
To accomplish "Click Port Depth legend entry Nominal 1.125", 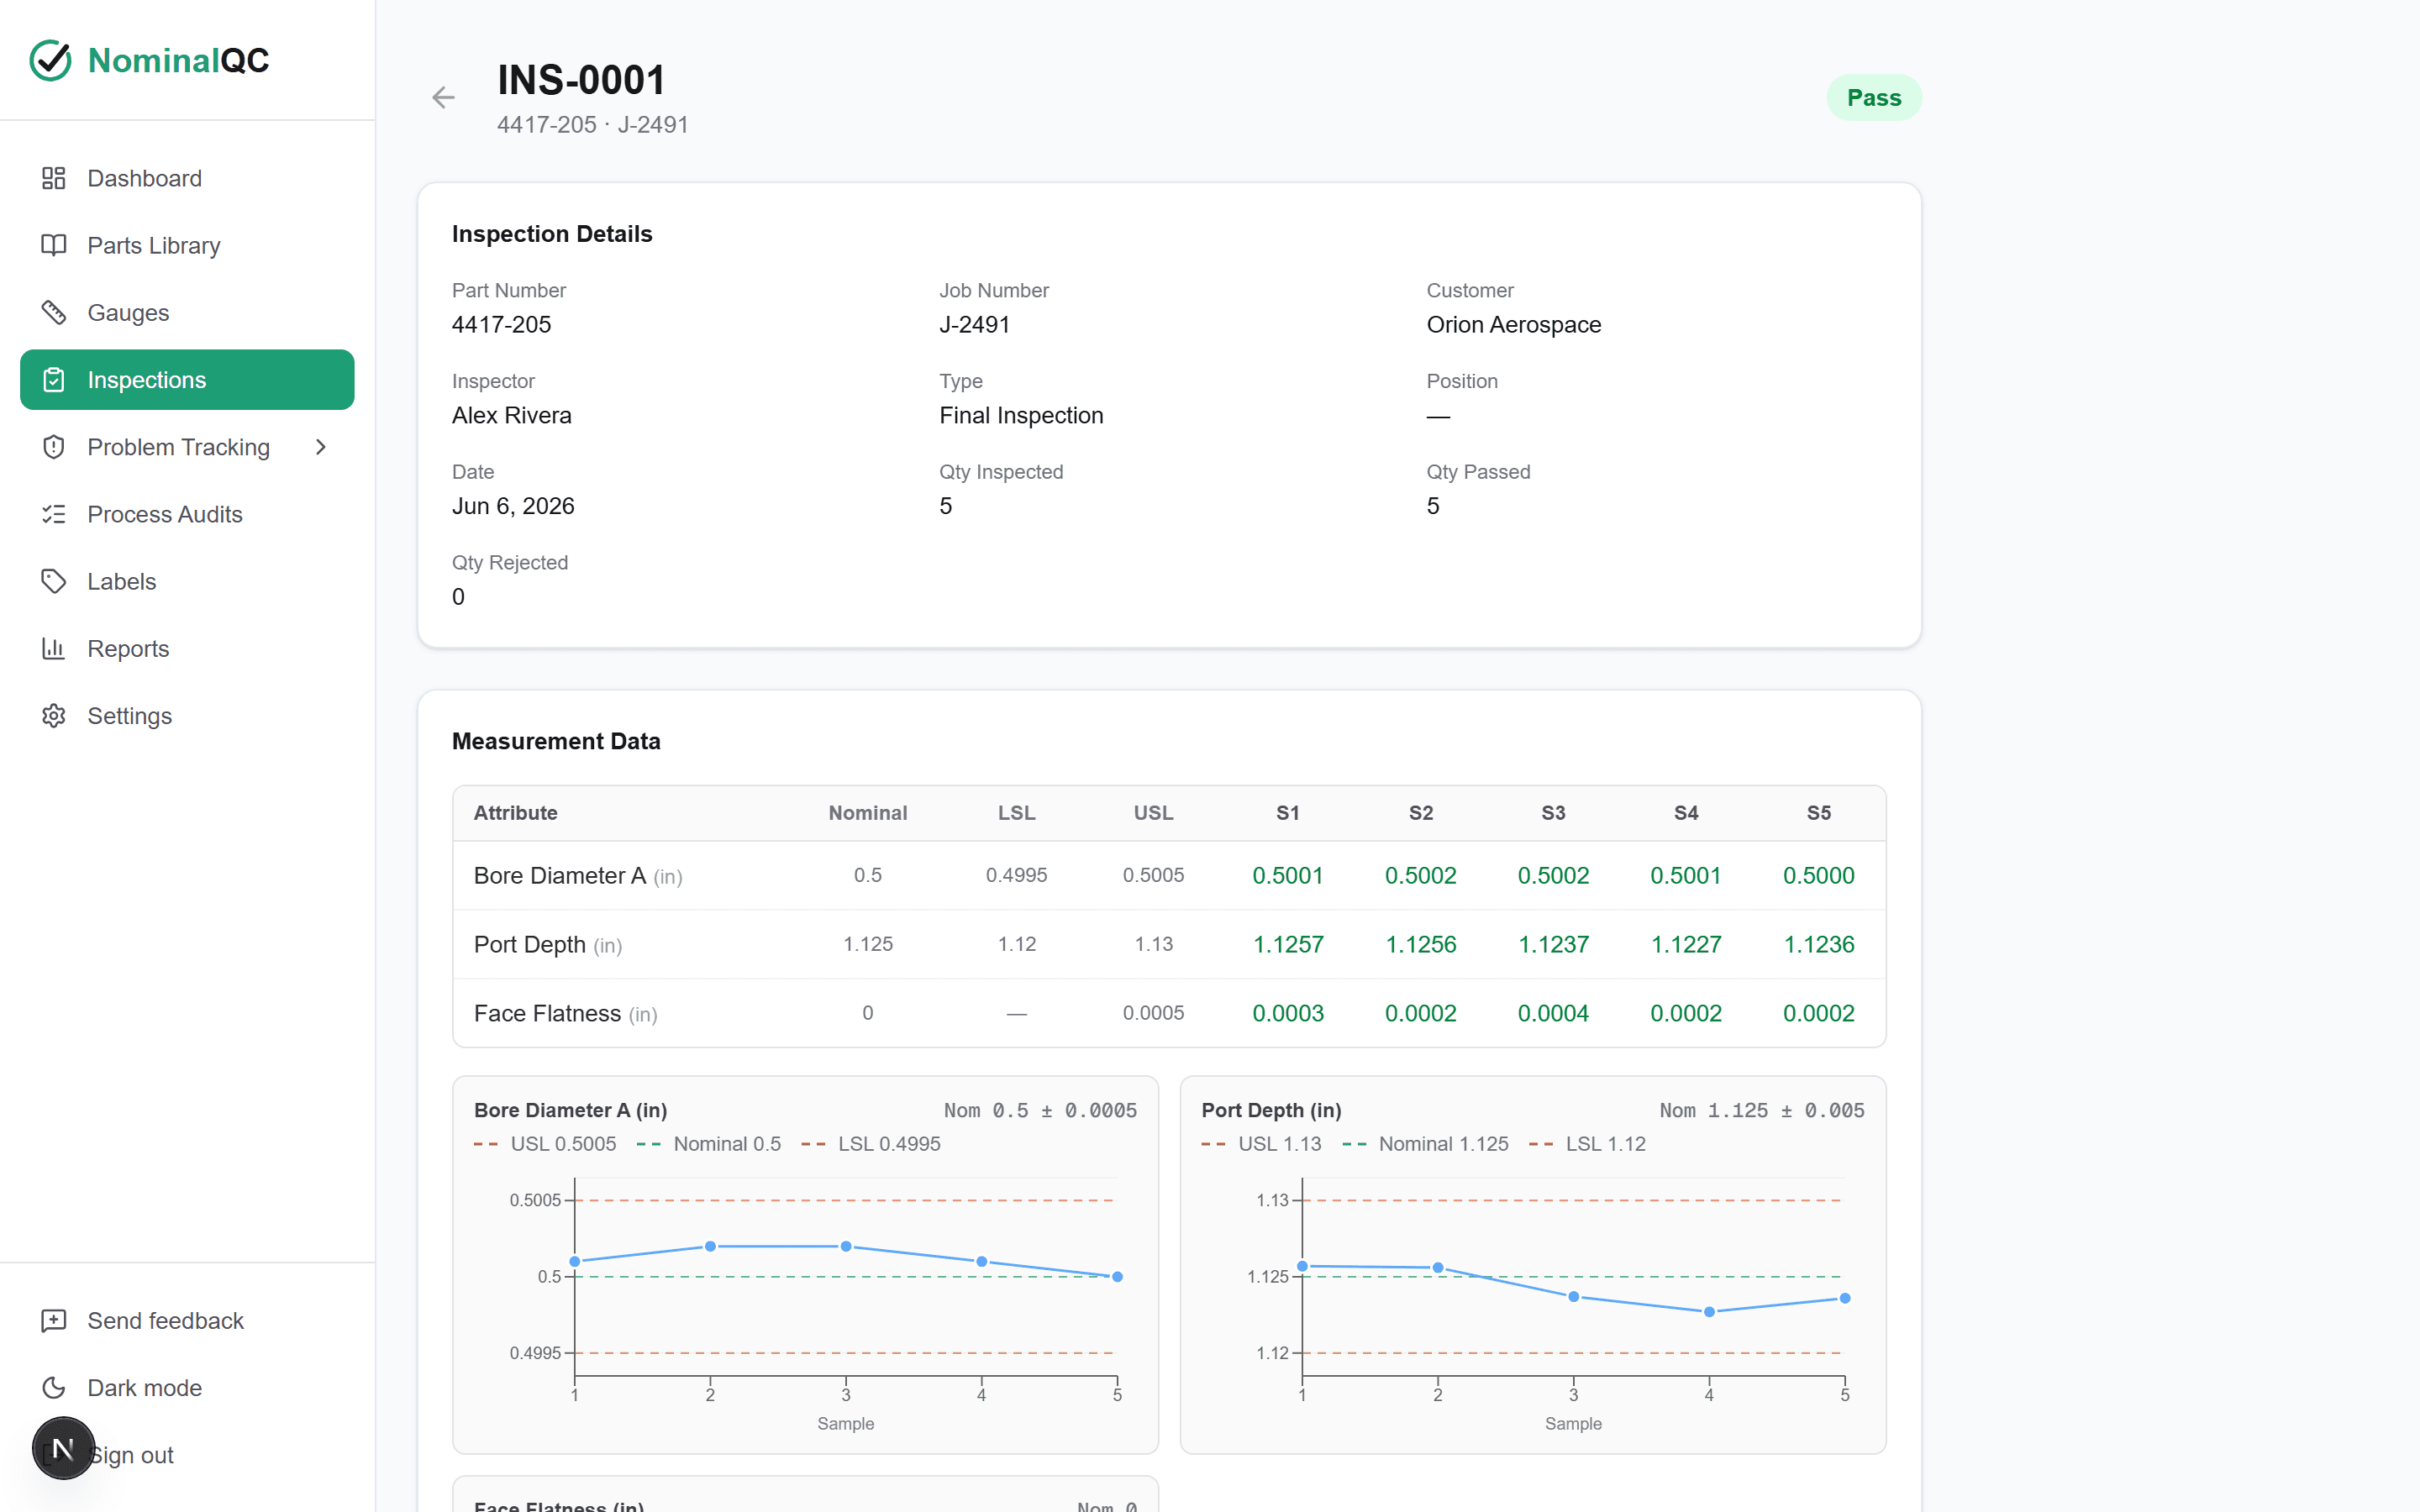I will coord(1426,1144).
